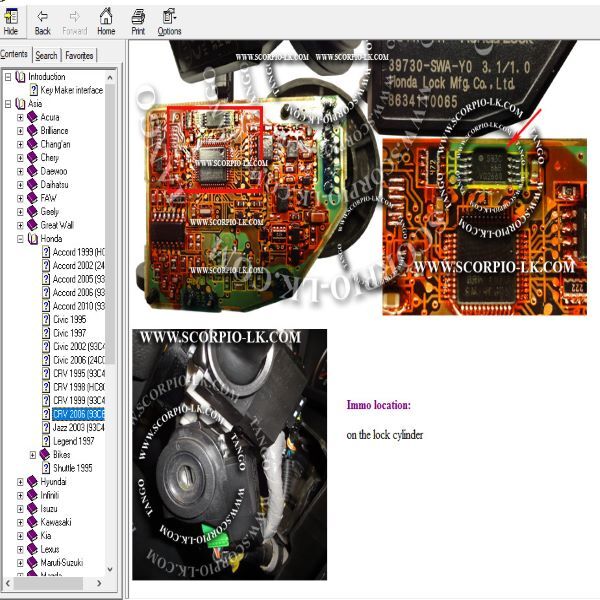Switch to the Favorites tab
The width and height of the screenshot is (600, 600).
click(x=79, y=55)
